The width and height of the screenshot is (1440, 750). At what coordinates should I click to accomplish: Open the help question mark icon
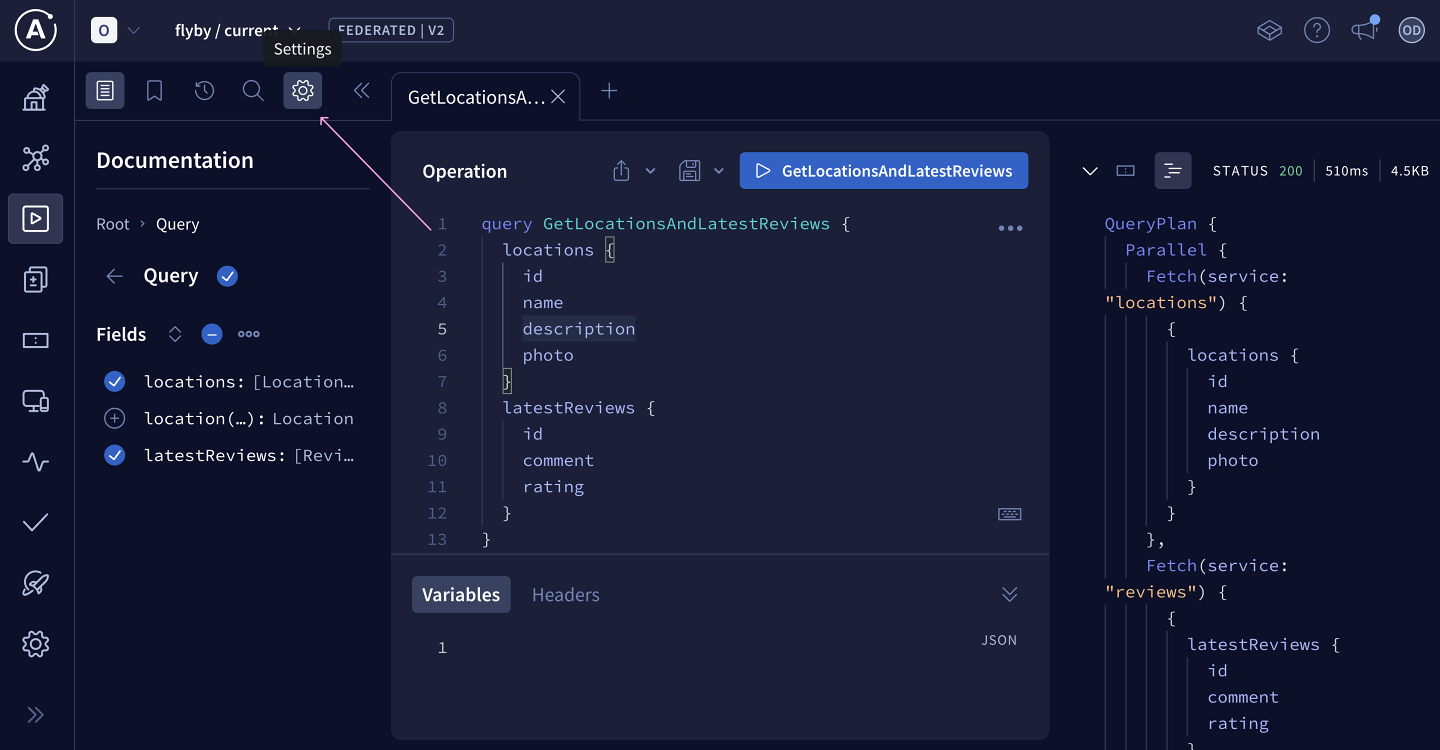(1317, 30)
